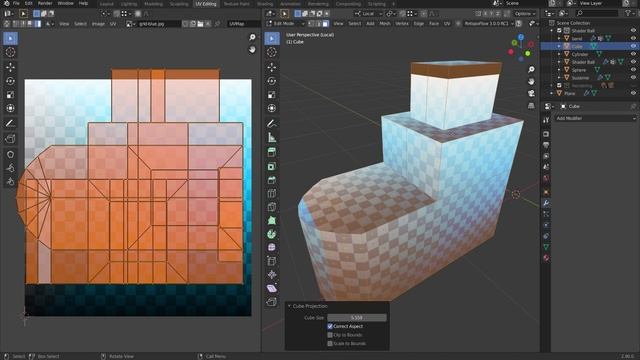This screenshot has width=640, height=360.
Task: Switch to the Texture Paint workspace tab
Action: point(236,4)
